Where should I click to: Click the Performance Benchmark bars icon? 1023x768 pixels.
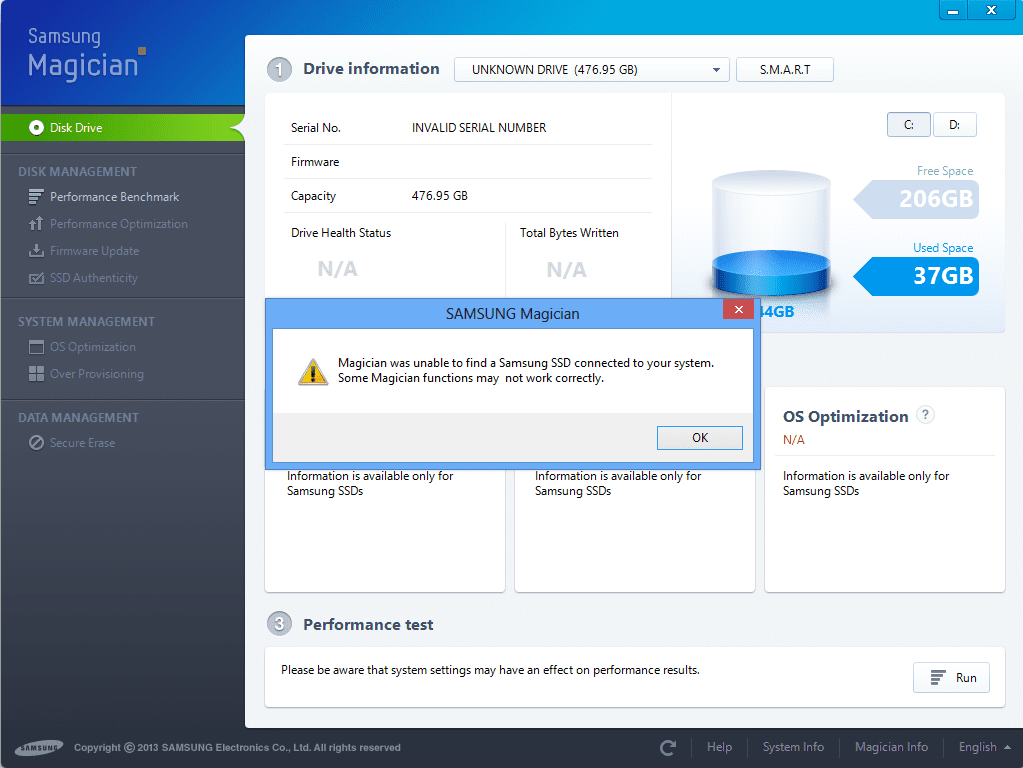[x=36, y=196]
